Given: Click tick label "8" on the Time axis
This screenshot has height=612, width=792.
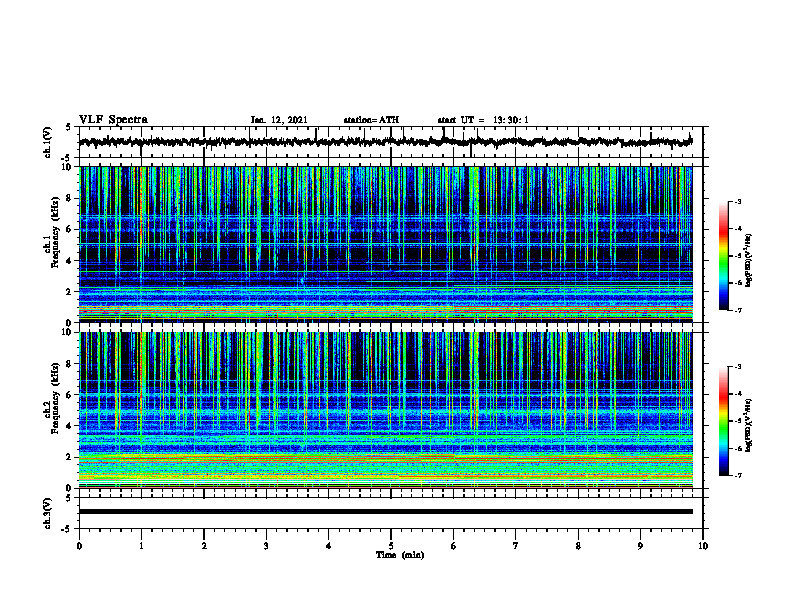Looking at the screenshot, I should [578, 546].
